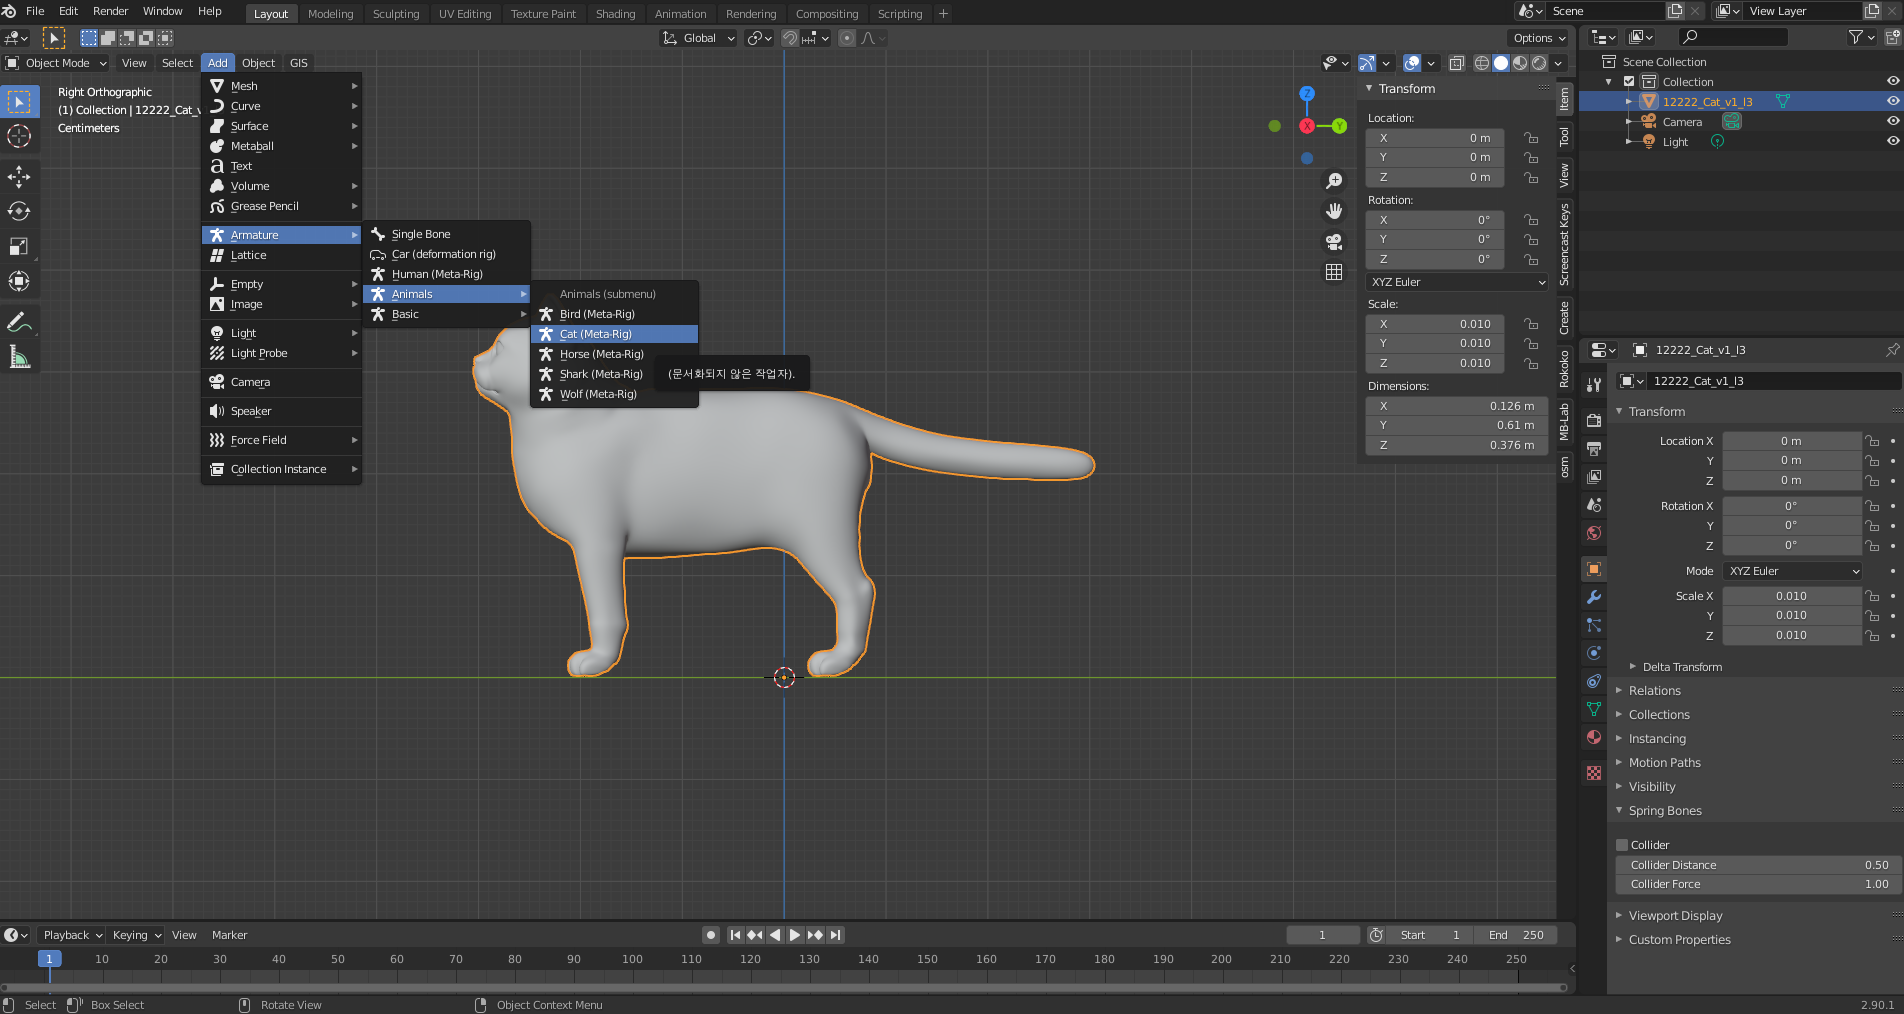The image size is (1904, 1014).
Task: Add a new workspace with plus button
Action: pos(943,14)
